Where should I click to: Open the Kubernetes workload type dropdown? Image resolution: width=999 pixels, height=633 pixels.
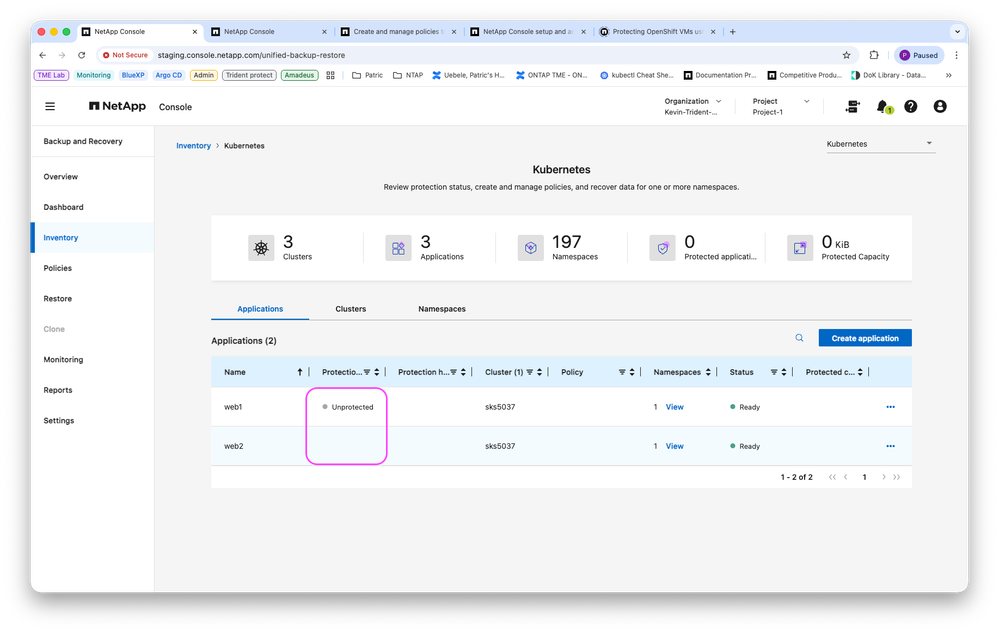(x=880, y=145)
